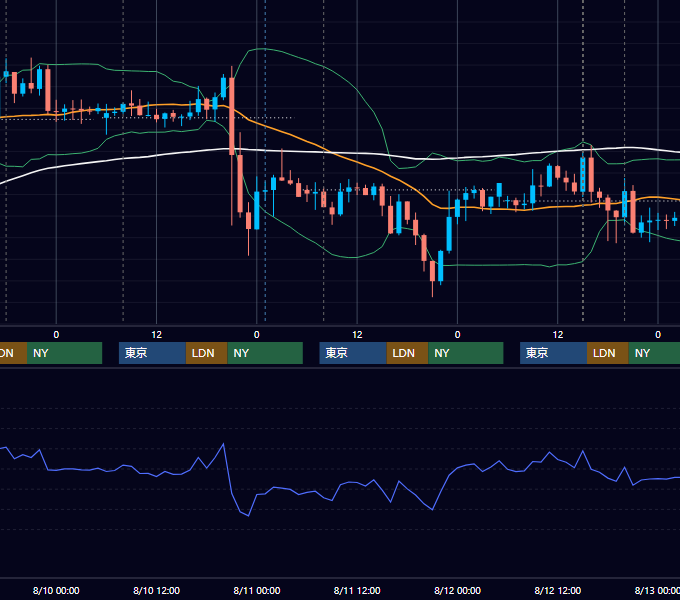This screenshot has height=600, width=680.
Task: Select hour label 0 above 8/11 00:00
Action: pos(257,335)
